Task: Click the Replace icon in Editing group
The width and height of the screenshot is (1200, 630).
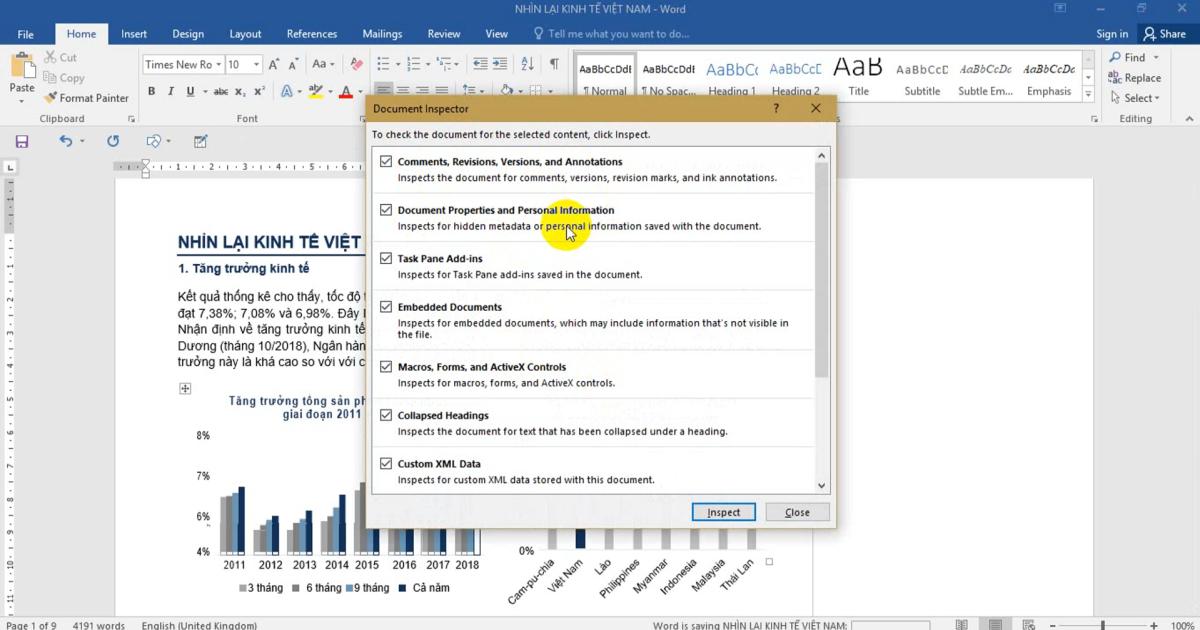Action: pos(1115,78)
